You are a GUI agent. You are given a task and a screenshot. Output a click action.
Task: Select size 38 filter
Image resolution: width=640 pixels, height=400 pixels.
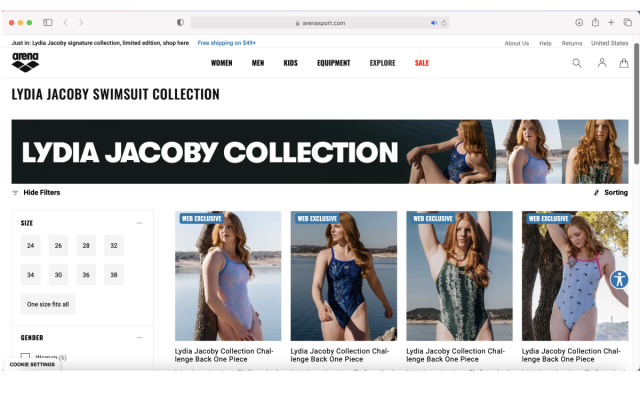click(x=114, y=275)
